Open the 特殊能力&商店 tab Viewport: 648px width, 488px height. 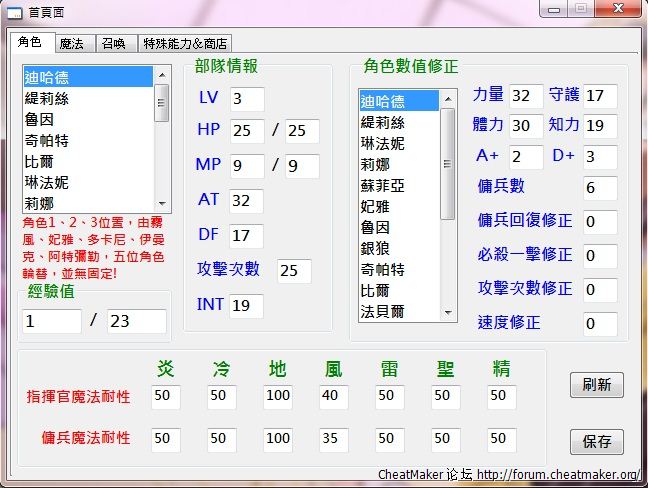[x=185, y=44]
